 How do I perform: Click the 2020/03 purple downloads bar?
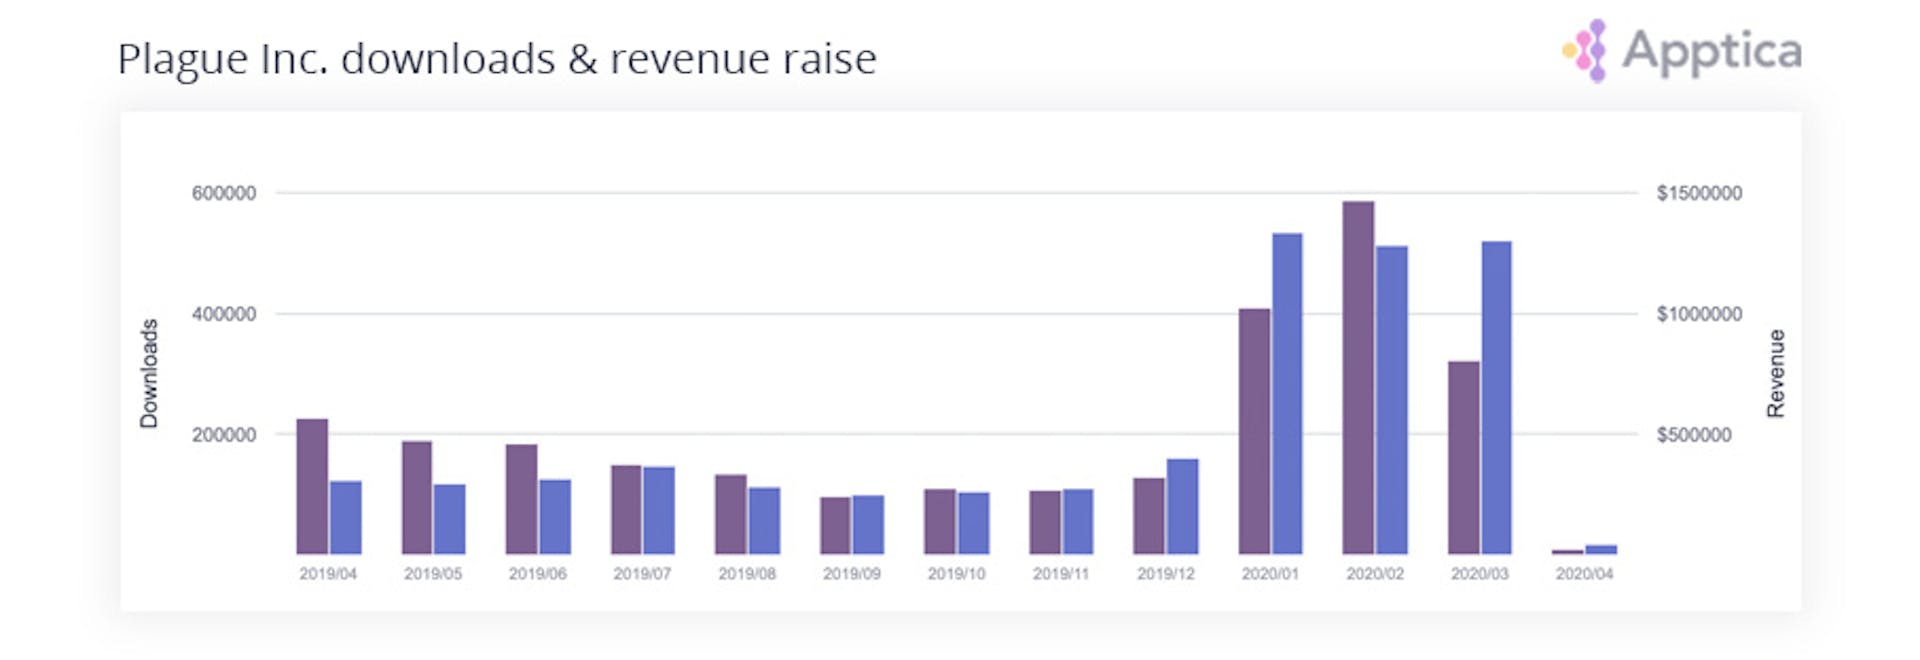point(1463,457)
